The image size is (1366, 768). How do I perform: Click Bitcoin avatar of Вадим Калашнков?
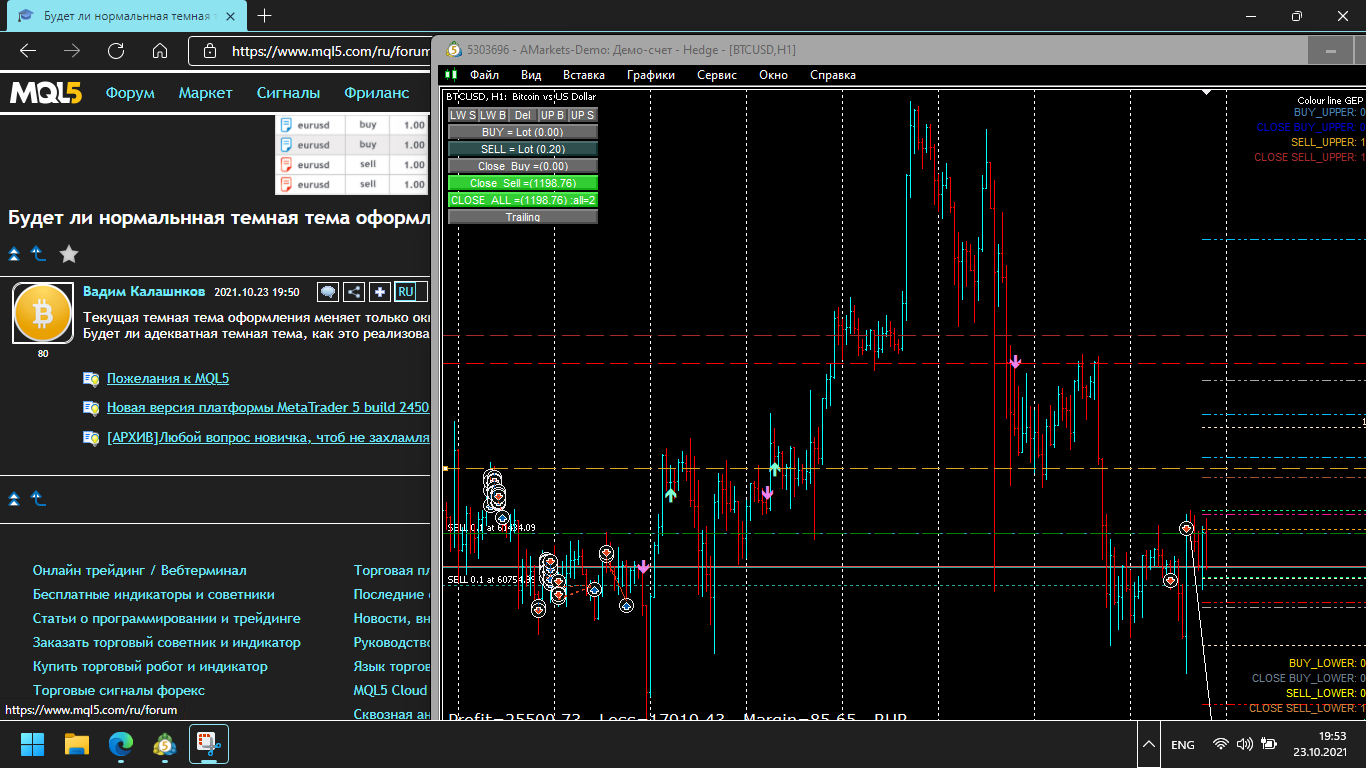click(43, 314)
